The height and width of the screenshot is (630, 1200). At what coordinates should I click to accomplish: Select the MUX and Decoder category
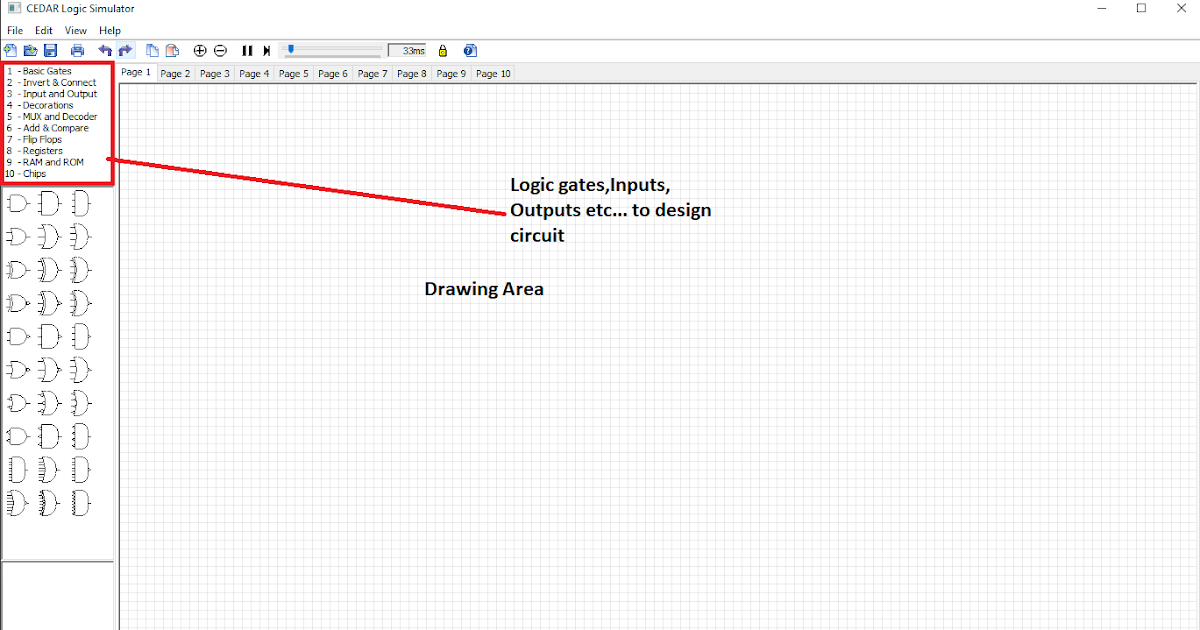(x=52, y=116)
